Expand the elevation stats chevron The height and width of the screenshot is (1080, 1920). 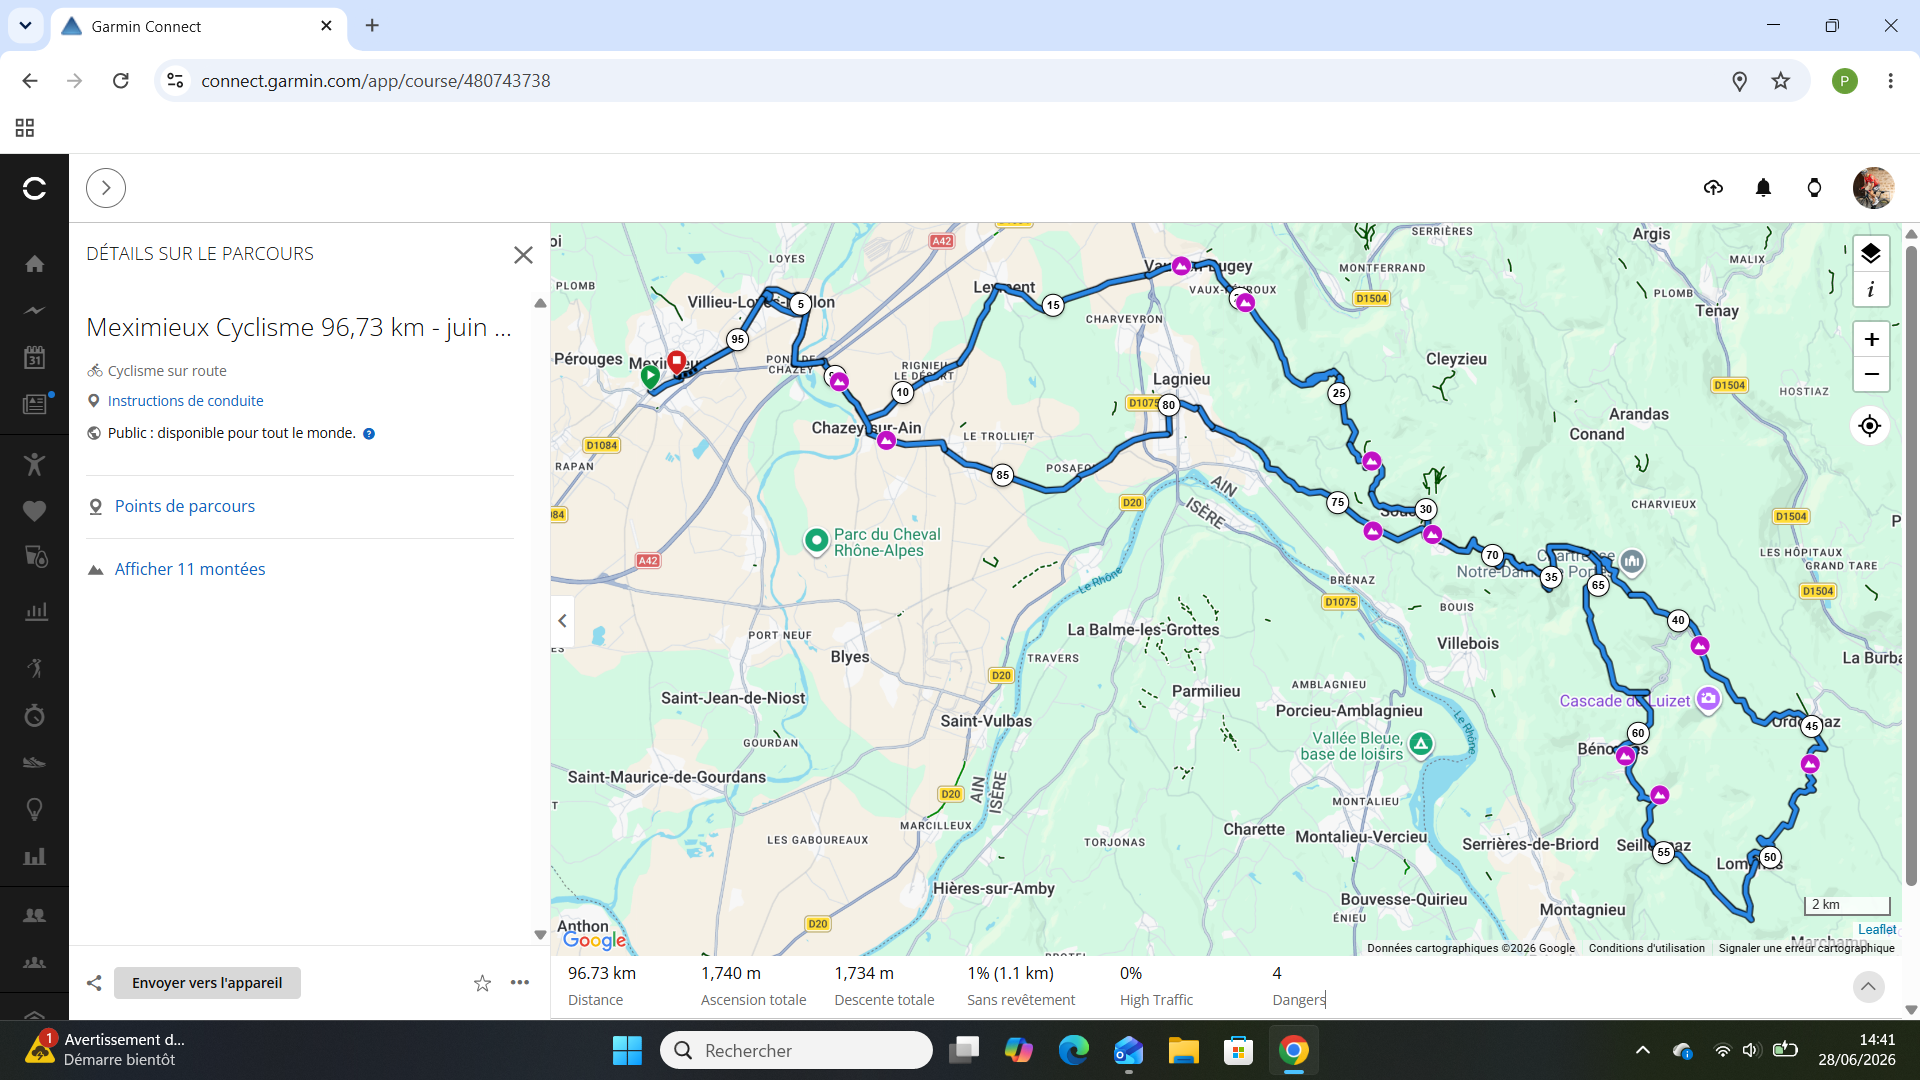(1868, 987)
